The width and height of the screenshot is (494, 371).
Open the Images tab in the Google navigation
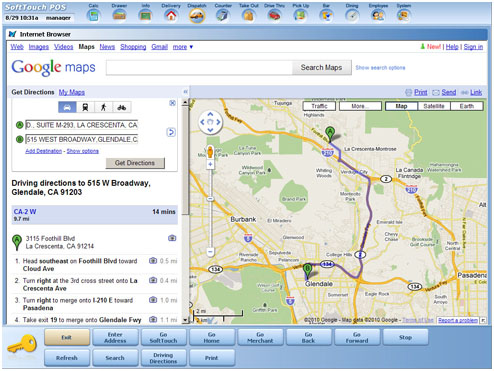(39, 47)
